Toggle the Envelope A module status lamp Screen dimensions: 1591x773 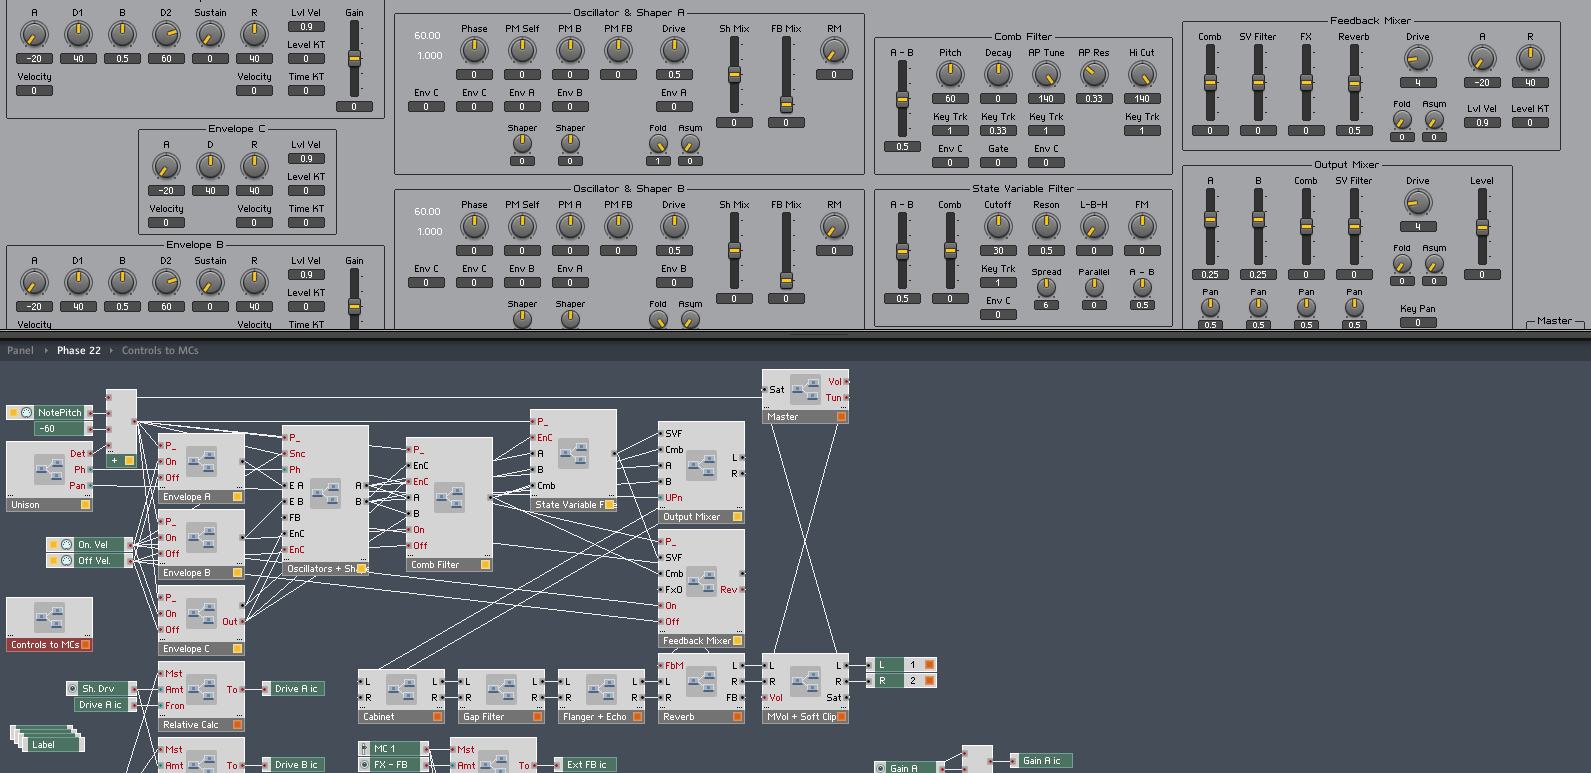tap(237, 496)
